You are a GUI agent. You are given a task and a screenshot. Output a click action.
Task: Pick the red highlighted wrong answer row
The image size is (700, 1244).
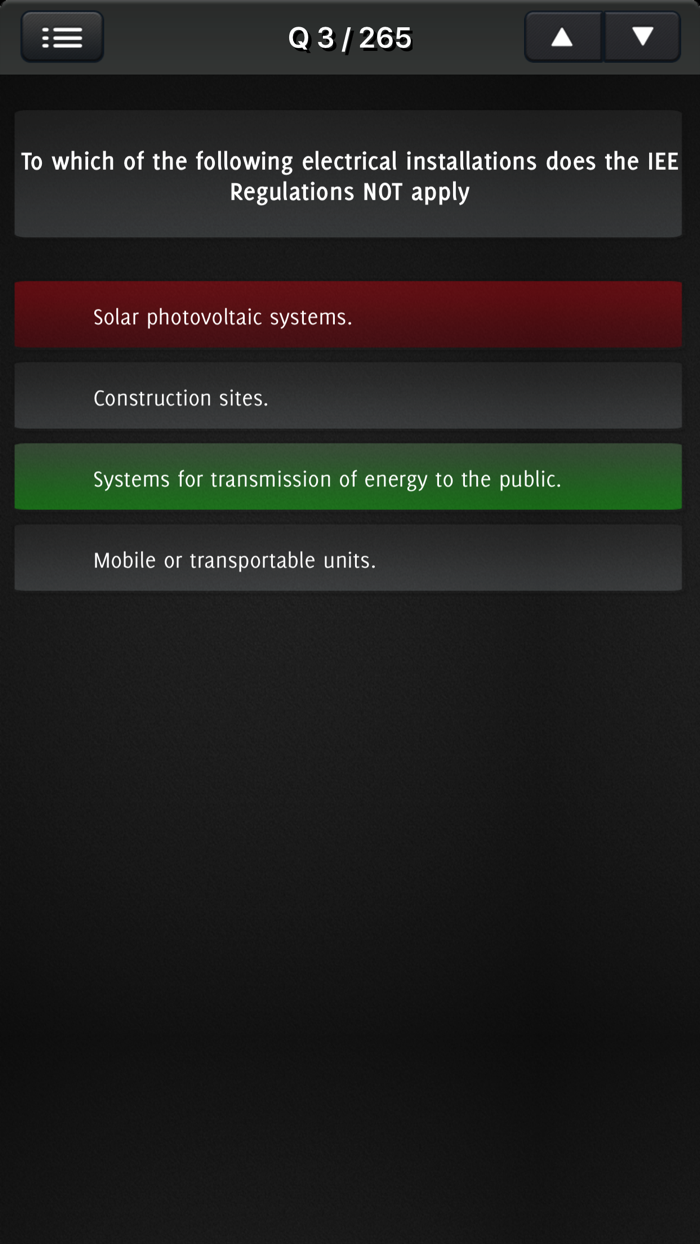(x=348, y=315)
